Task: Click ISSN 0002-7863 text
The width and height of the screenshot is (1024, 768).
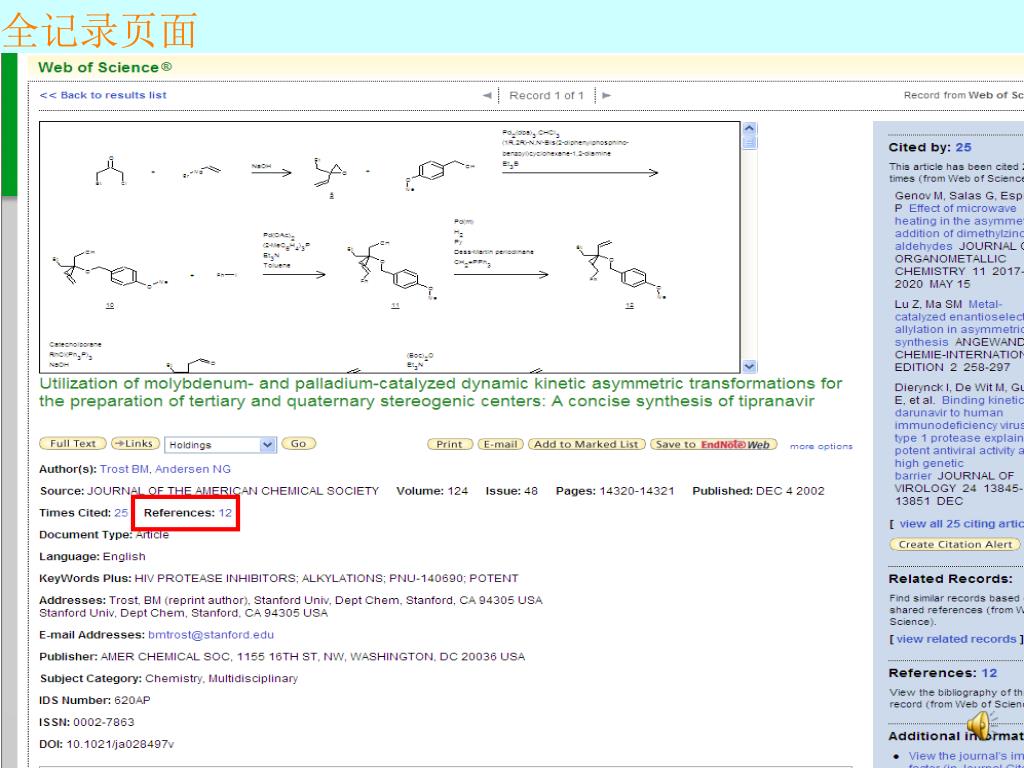Action: (87, 723)
